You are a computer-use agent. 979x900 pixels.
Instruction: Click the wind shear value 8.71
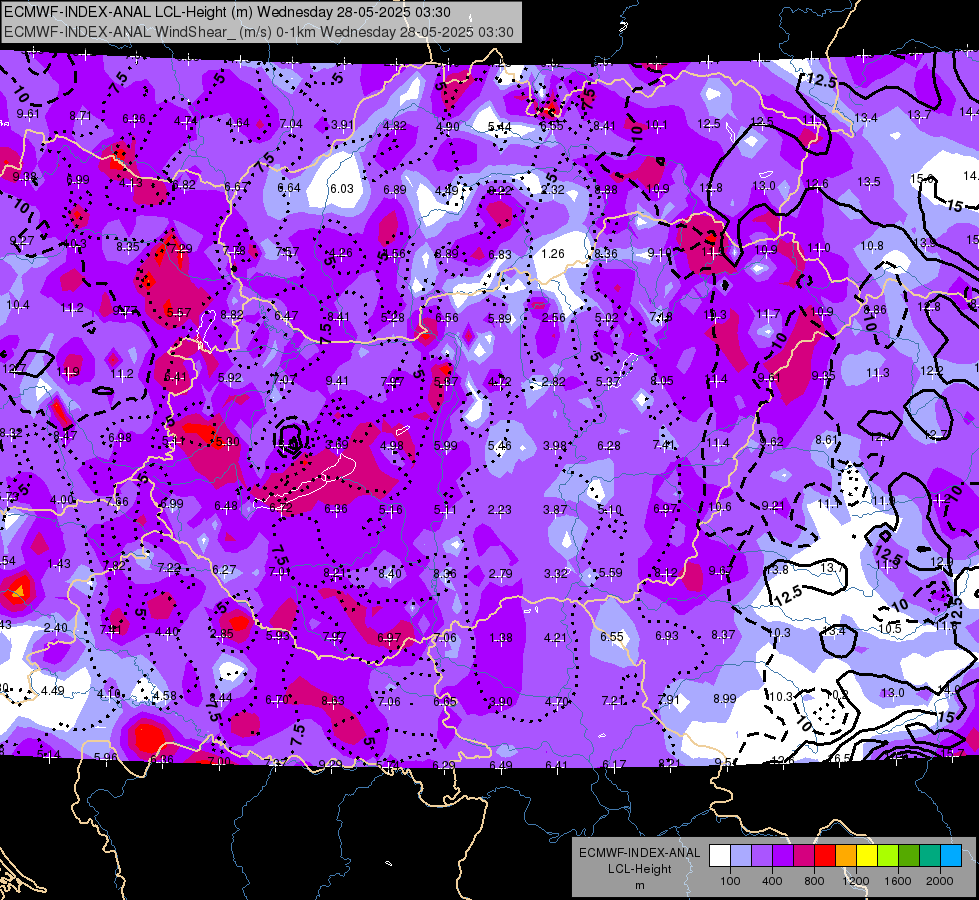[80, 115]
